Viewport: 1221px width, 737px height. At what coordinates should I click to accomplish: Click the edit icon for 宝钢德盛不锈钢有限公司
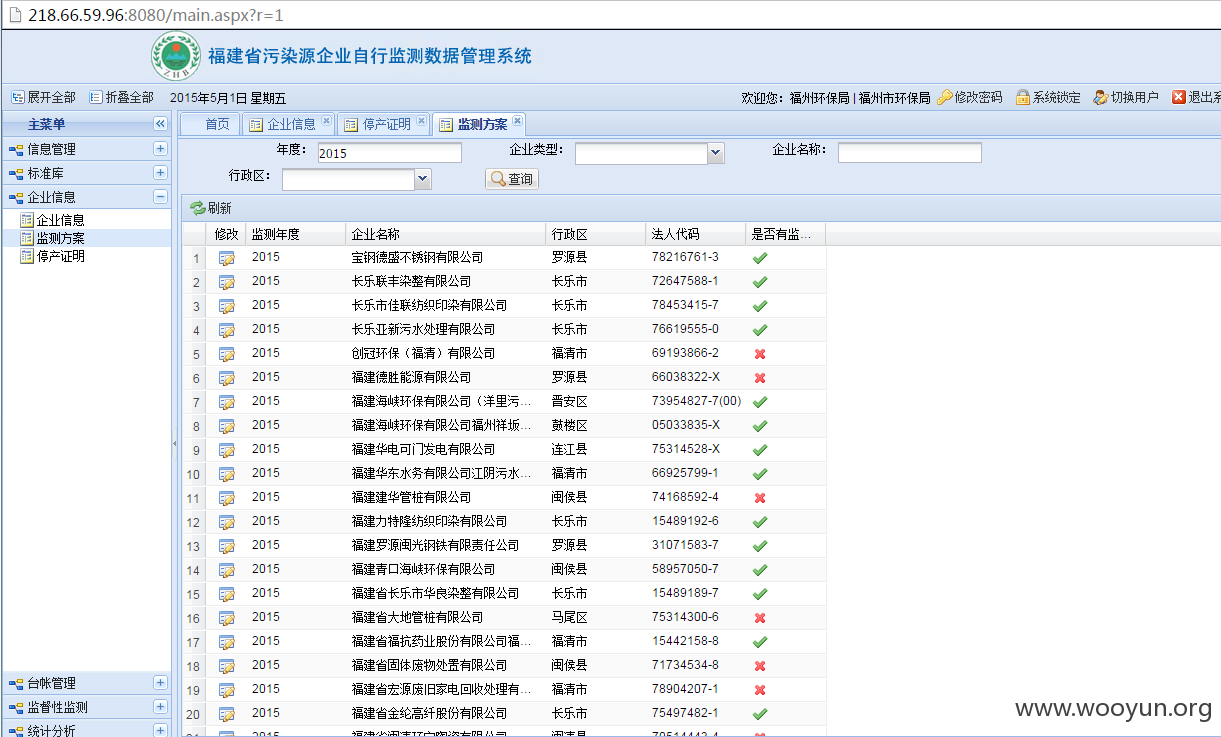pyautogui.click(x=227, y=258)
